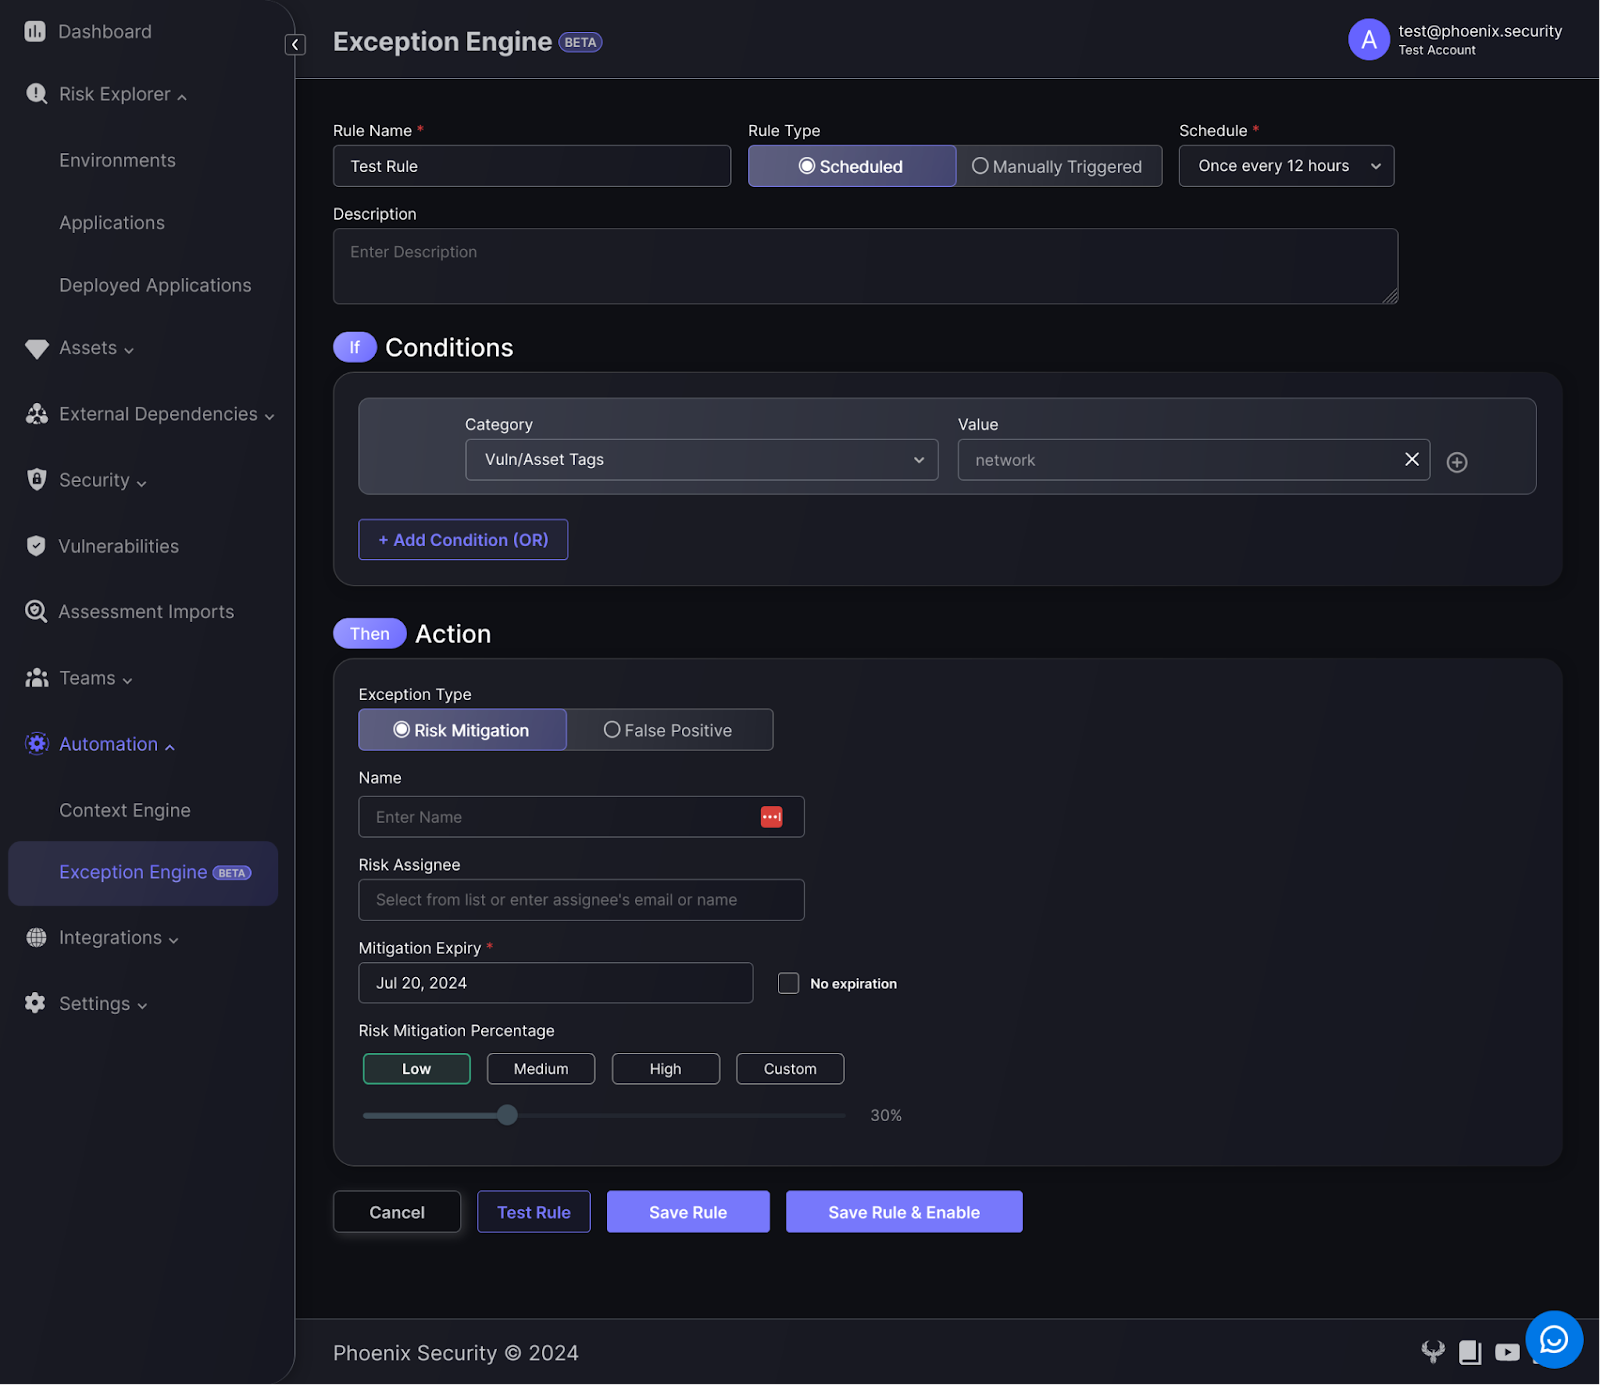This screenshot has width=1600, height=1385.
Task: Collapse the sidebar with the arrow button
Action: [295, 44]
